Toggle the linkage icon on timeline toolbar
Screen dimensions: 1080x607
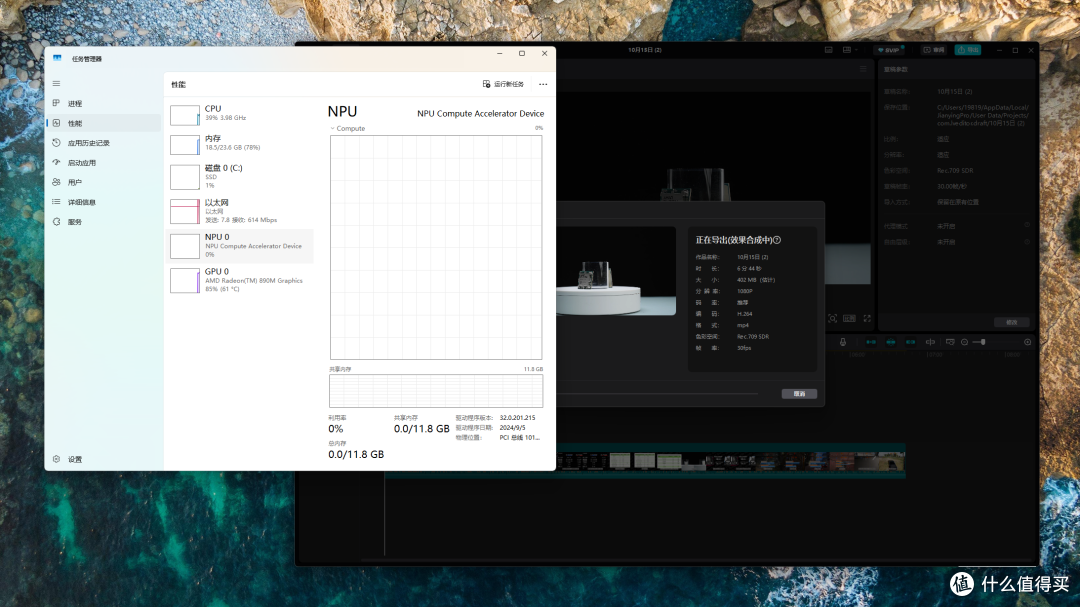911,342
